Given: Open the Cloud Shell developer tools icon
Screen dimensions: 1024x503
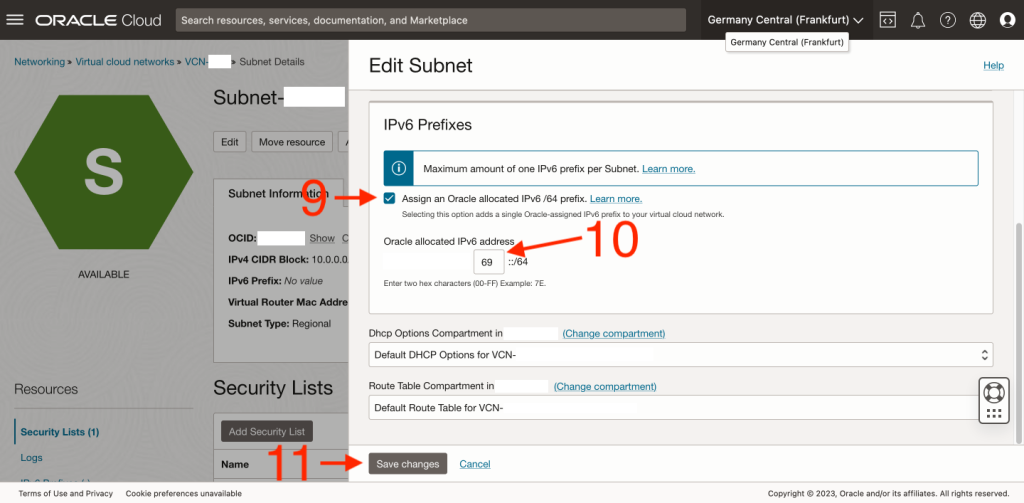Looking at the screenshot, I should point(887,20).
